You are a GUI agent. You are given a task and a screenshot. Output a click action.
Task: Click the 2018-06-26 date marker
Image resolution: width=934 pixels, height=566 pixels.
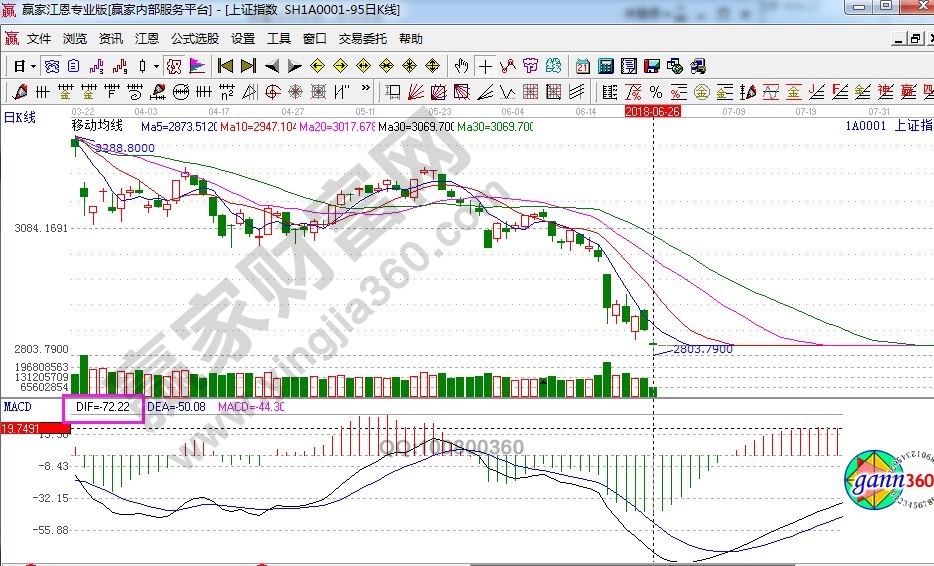click(x=653, y=111)
